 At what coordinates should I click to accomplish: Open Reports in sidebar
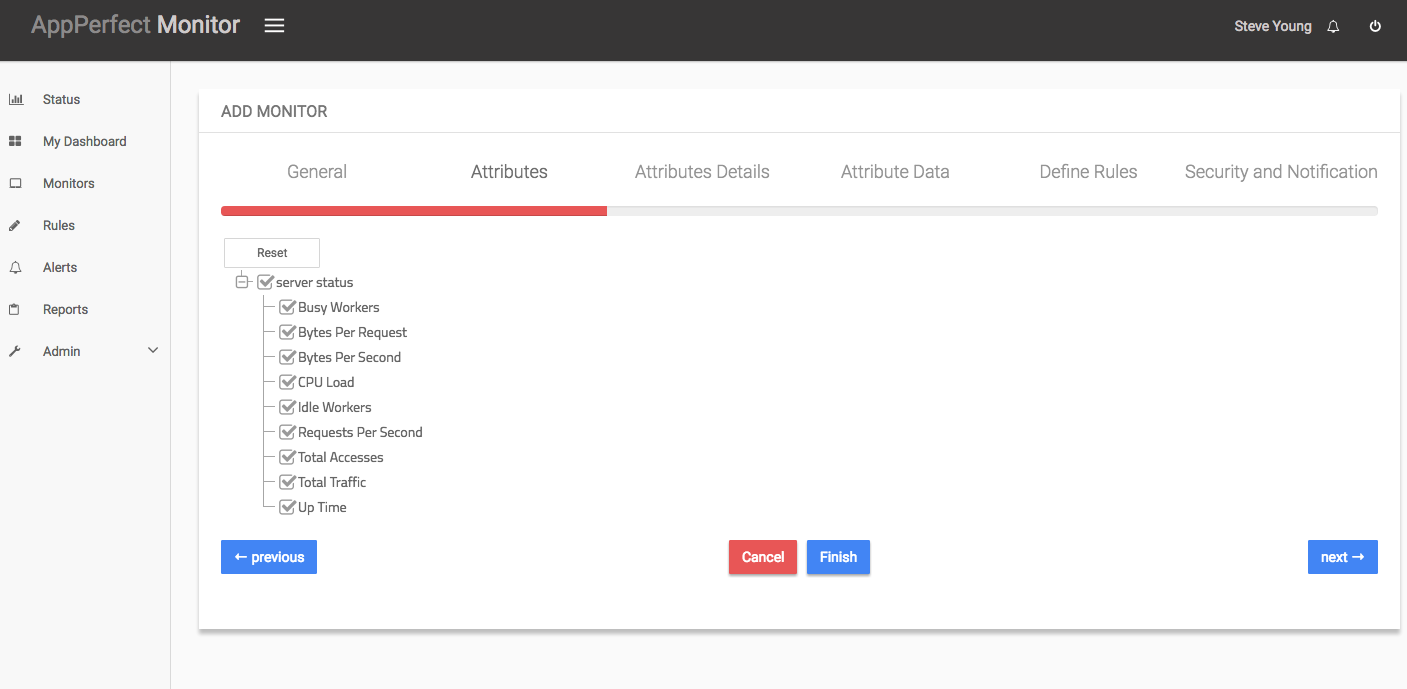click(x=66, y=309)
